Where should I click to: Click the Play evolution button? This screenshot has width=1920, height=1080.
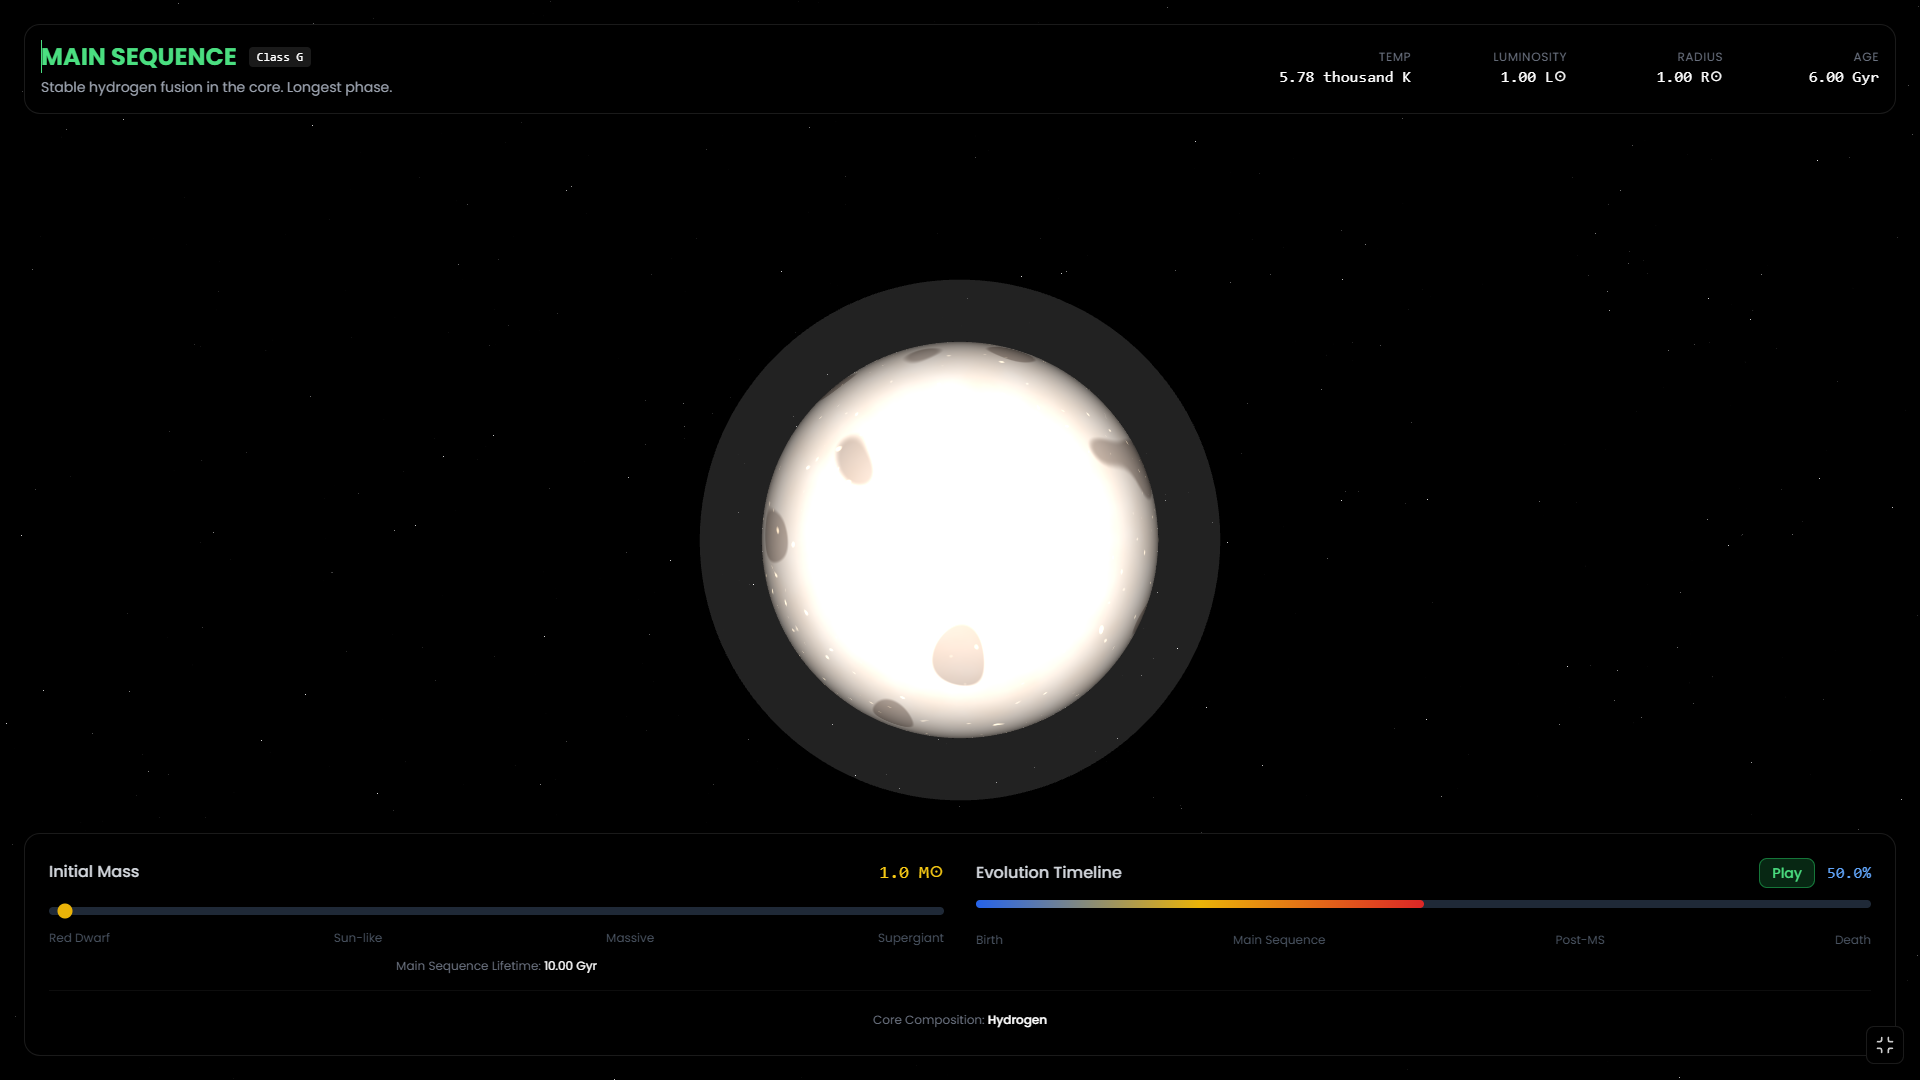(x=1786, y=873)
